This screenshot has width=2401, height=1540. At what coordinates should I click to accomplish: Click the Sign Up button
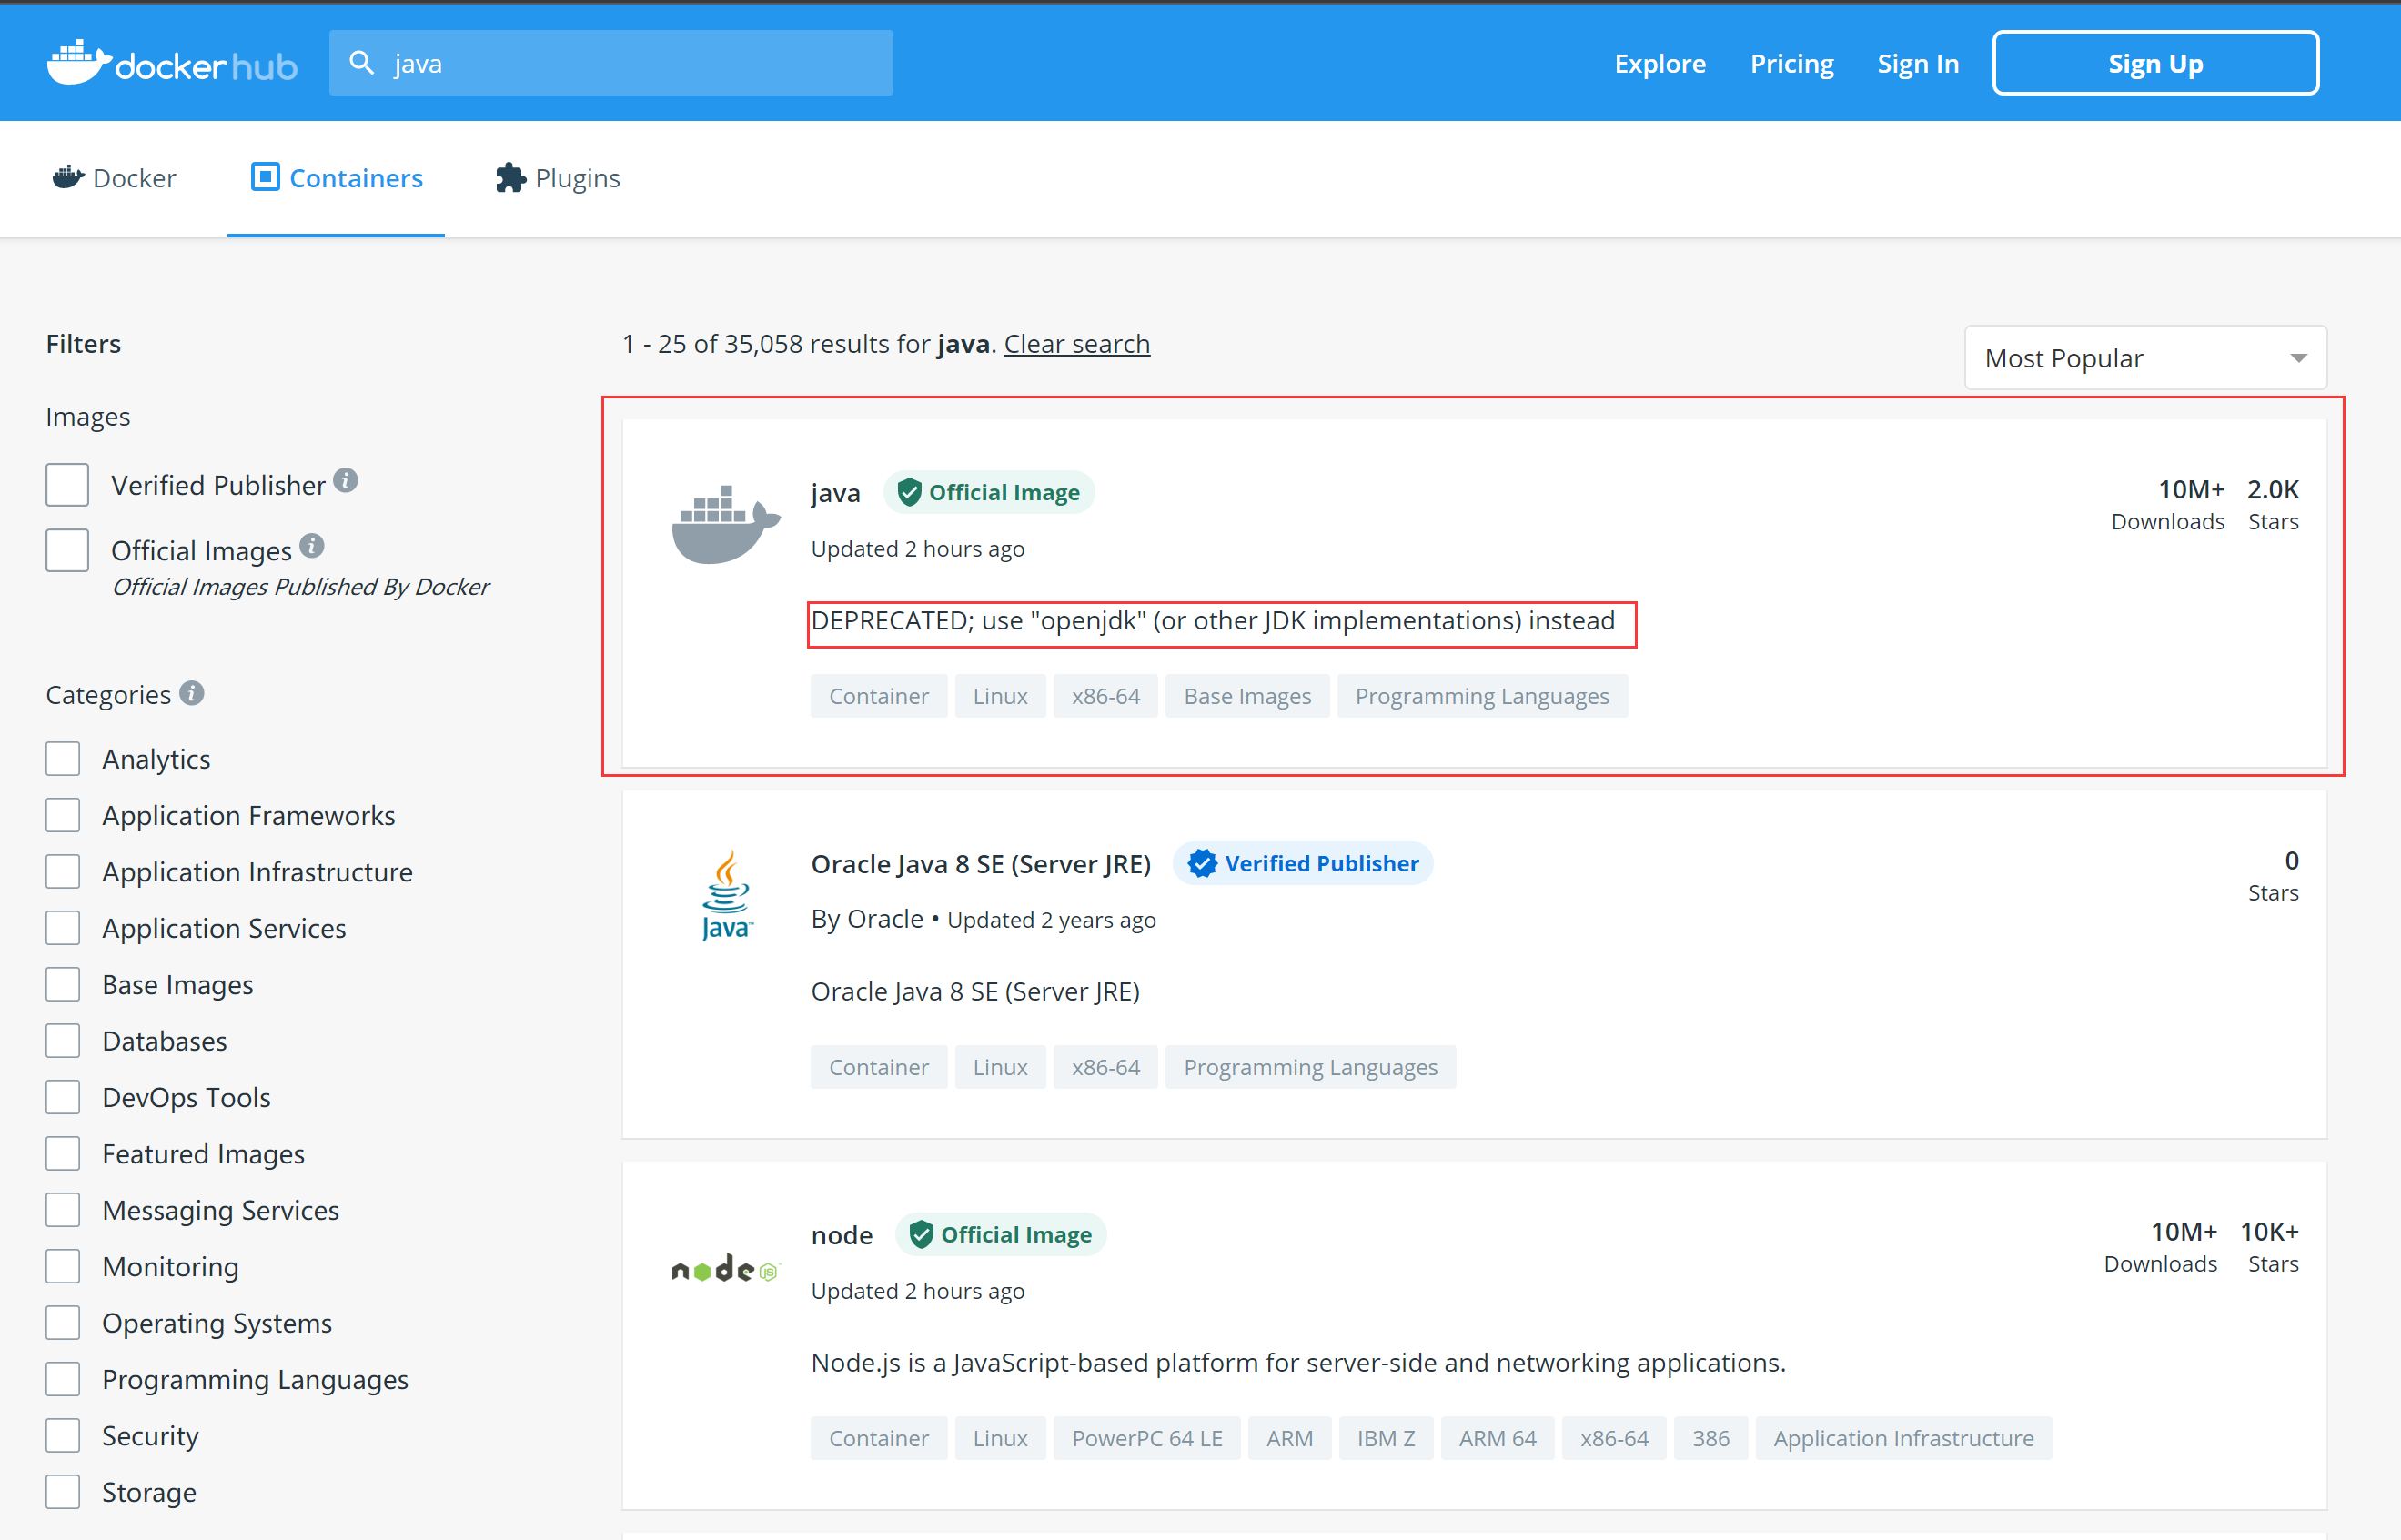2155,63
